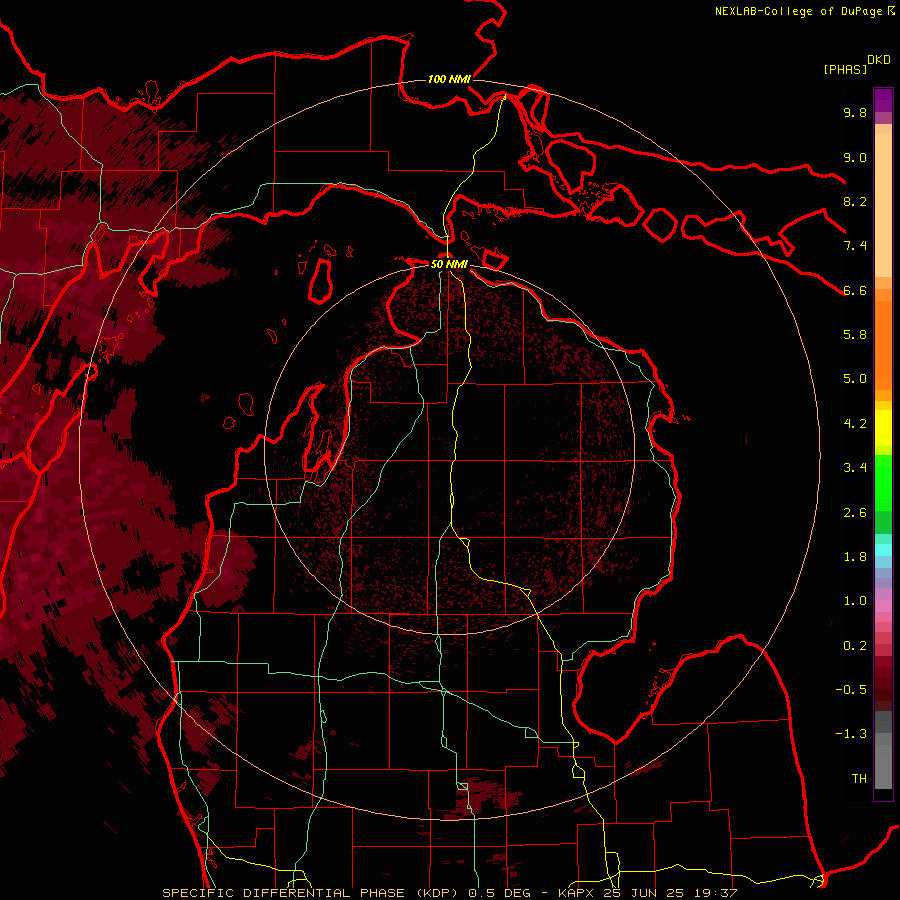The height and width of the screenshot is (900, 900).
Task: Select the -0.5 scale value
Action: tap(851, 690)
